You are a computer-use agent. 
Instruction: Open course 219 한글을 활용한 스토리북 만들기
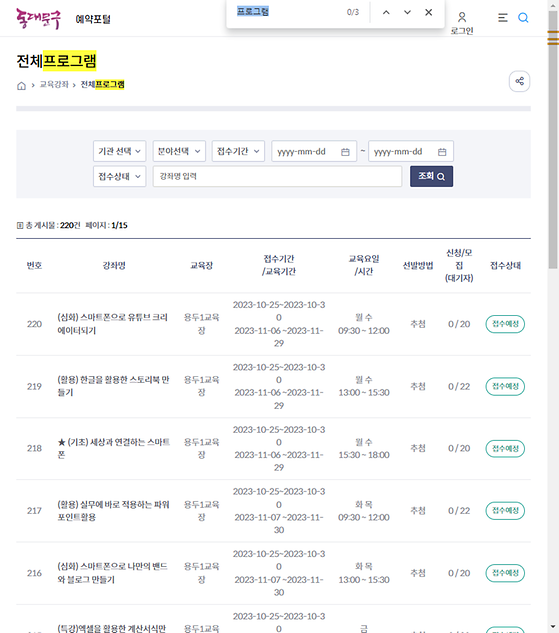pos(113,386)
